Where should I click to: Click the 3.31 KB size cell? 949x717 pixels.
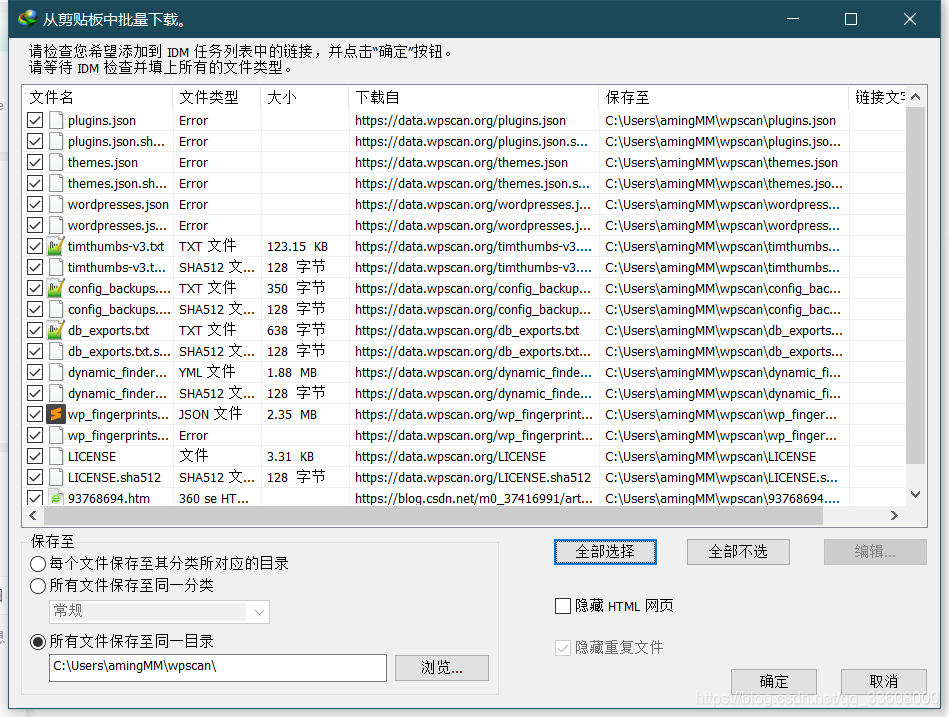pos(291,456)
